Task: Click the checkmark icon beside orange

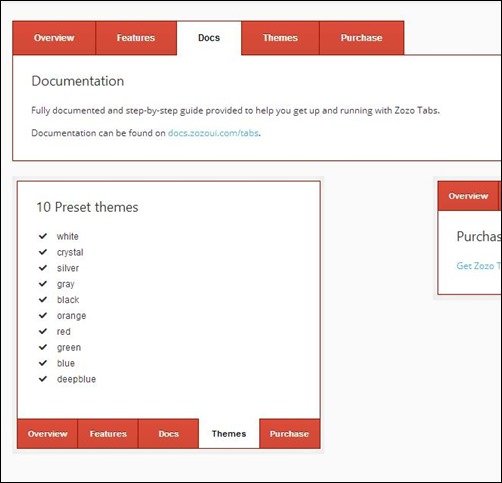Action: click(x=43, y=315)
